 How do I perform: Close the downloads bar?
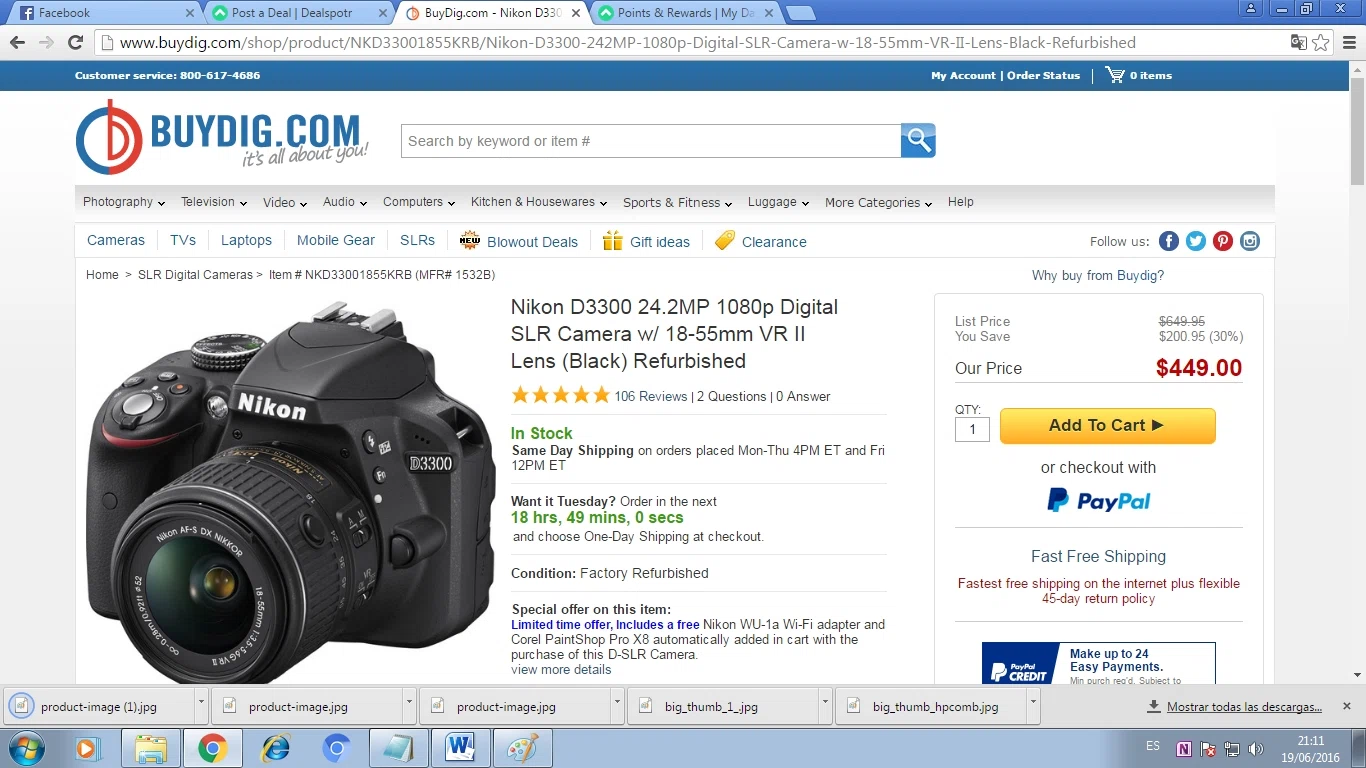1347,705
